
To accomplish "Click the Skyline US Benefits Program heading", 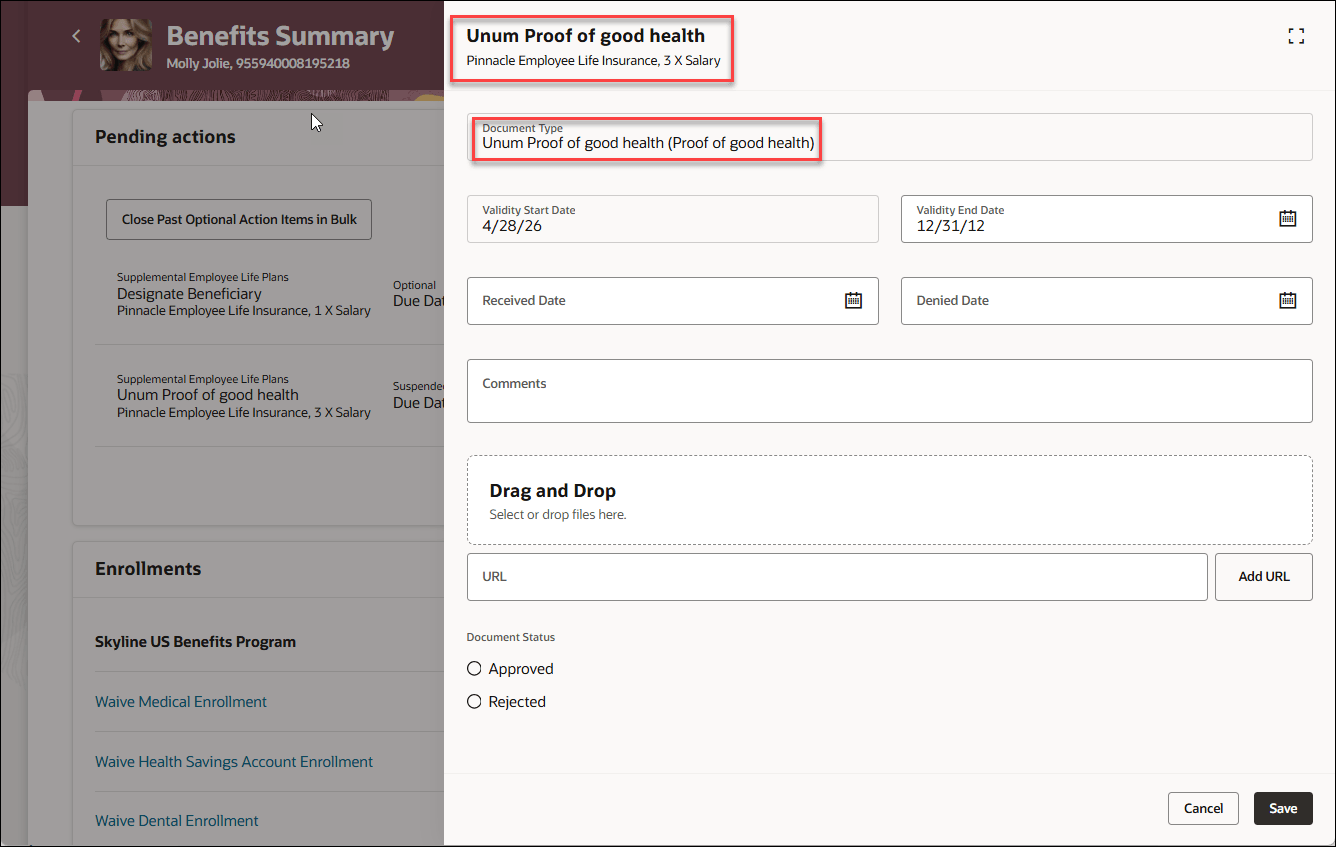I will pyautogui.click(x=195, y=642).
